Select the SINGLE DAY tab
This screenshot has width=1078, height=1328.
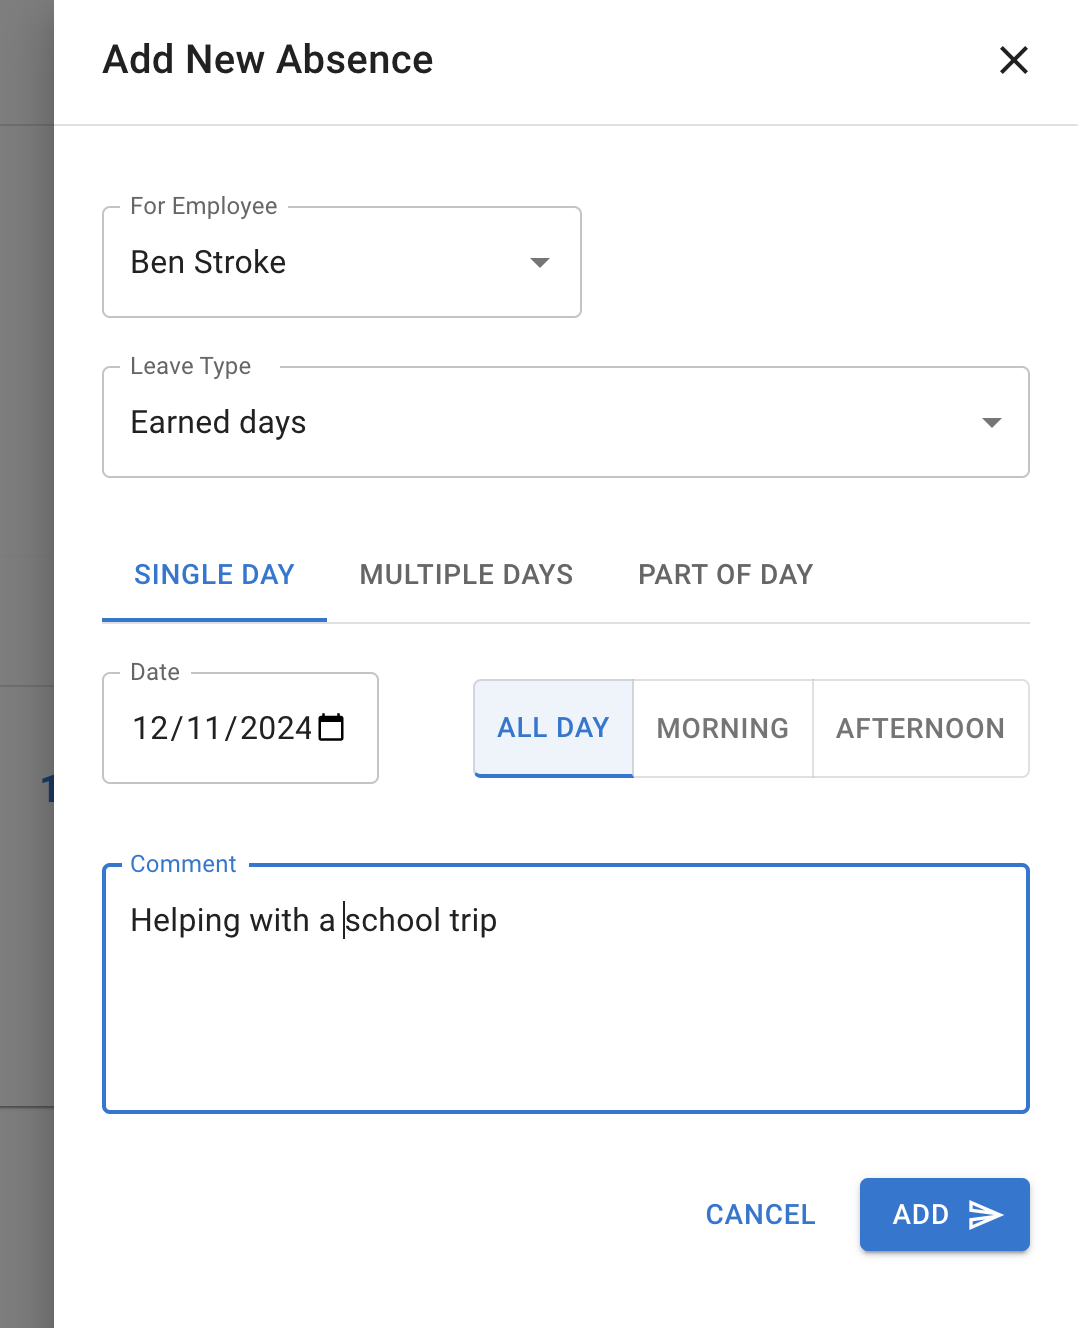(214, 575)
